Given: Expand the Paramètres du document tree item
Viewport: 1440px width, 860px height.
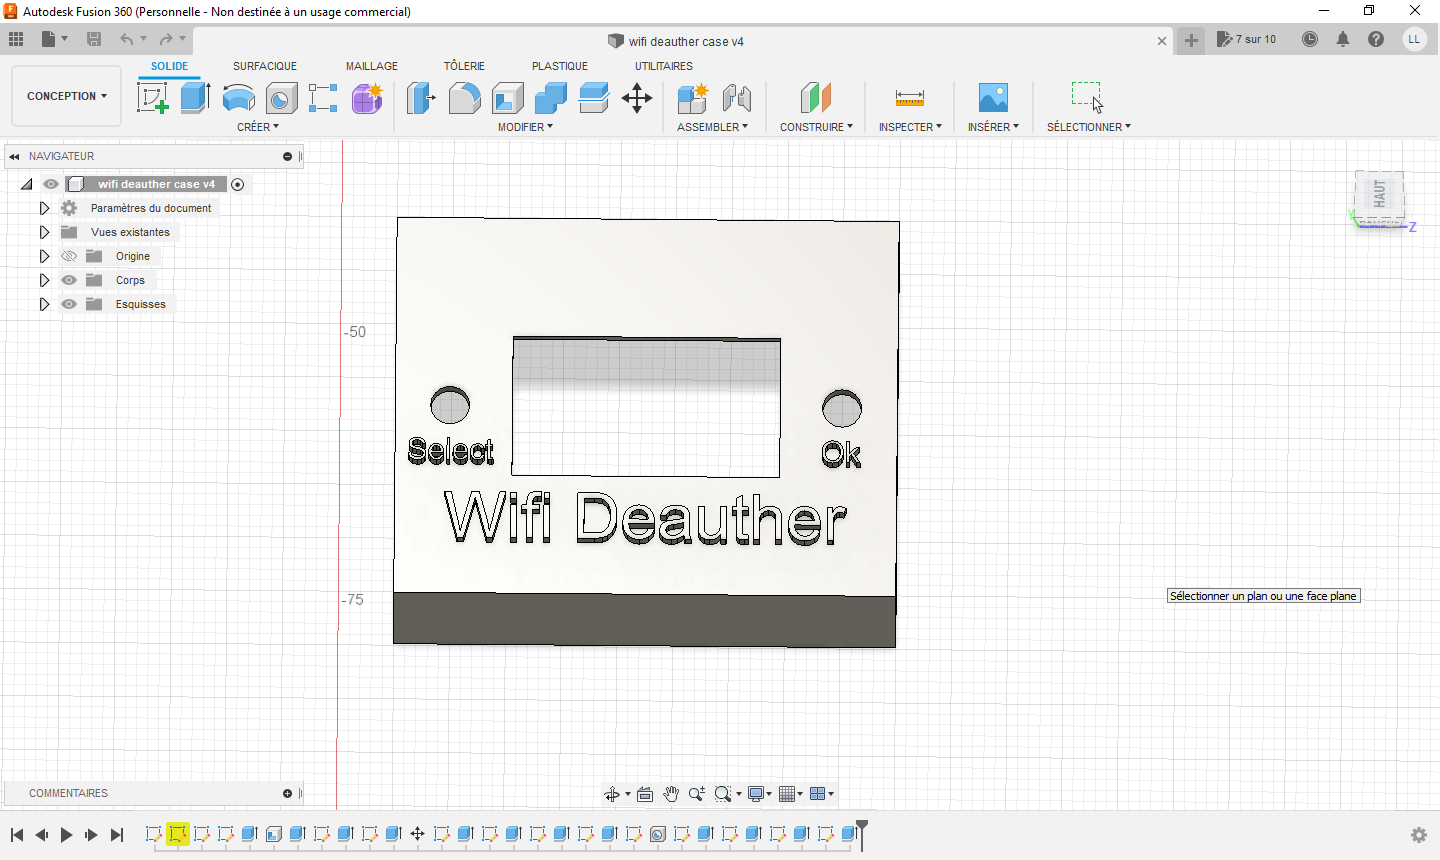Looking at the screenshot, I should [44, 207].
